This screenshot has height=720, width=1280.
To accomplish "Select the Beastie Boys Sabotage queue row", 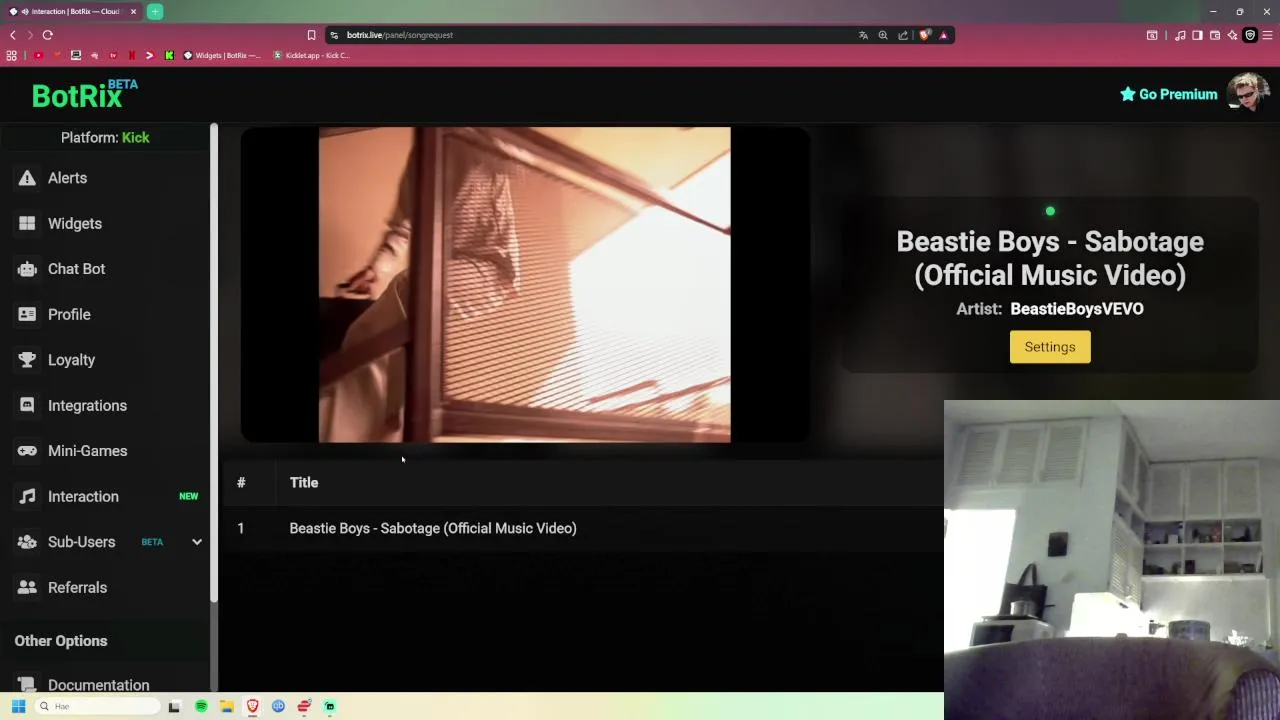I will pyautogui.click(x=583, y=528).
